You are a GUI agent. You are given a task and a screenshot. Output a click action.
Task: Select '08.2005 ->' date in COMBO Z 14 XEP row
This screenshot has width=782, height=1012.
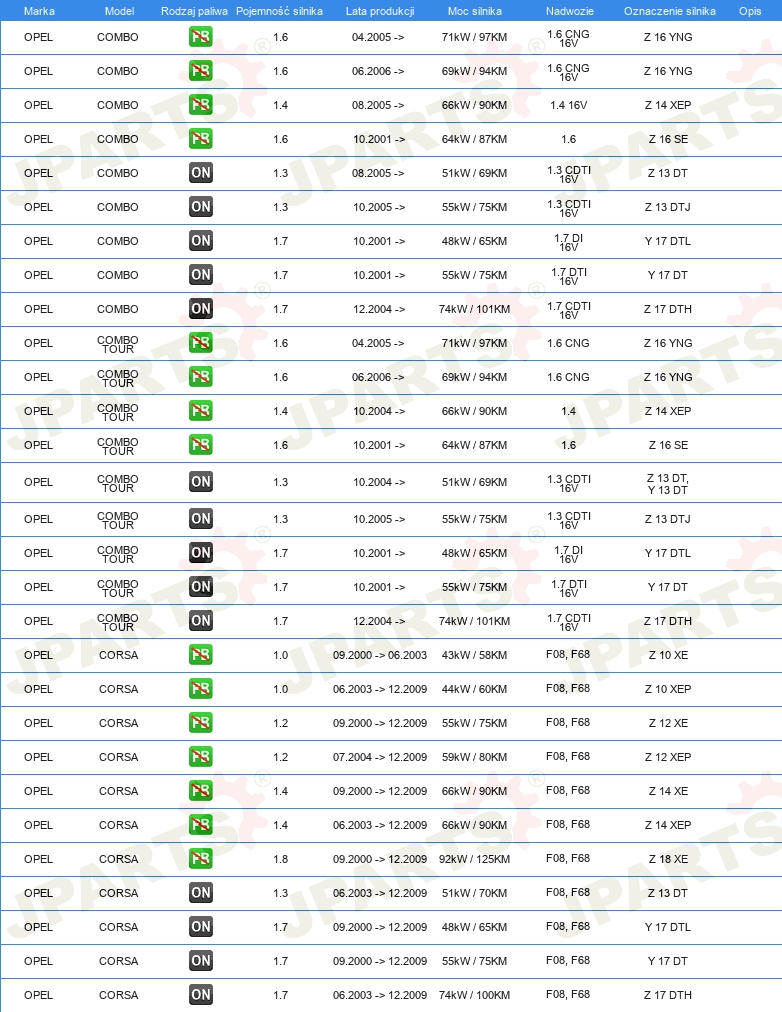(x=378, y=105)
